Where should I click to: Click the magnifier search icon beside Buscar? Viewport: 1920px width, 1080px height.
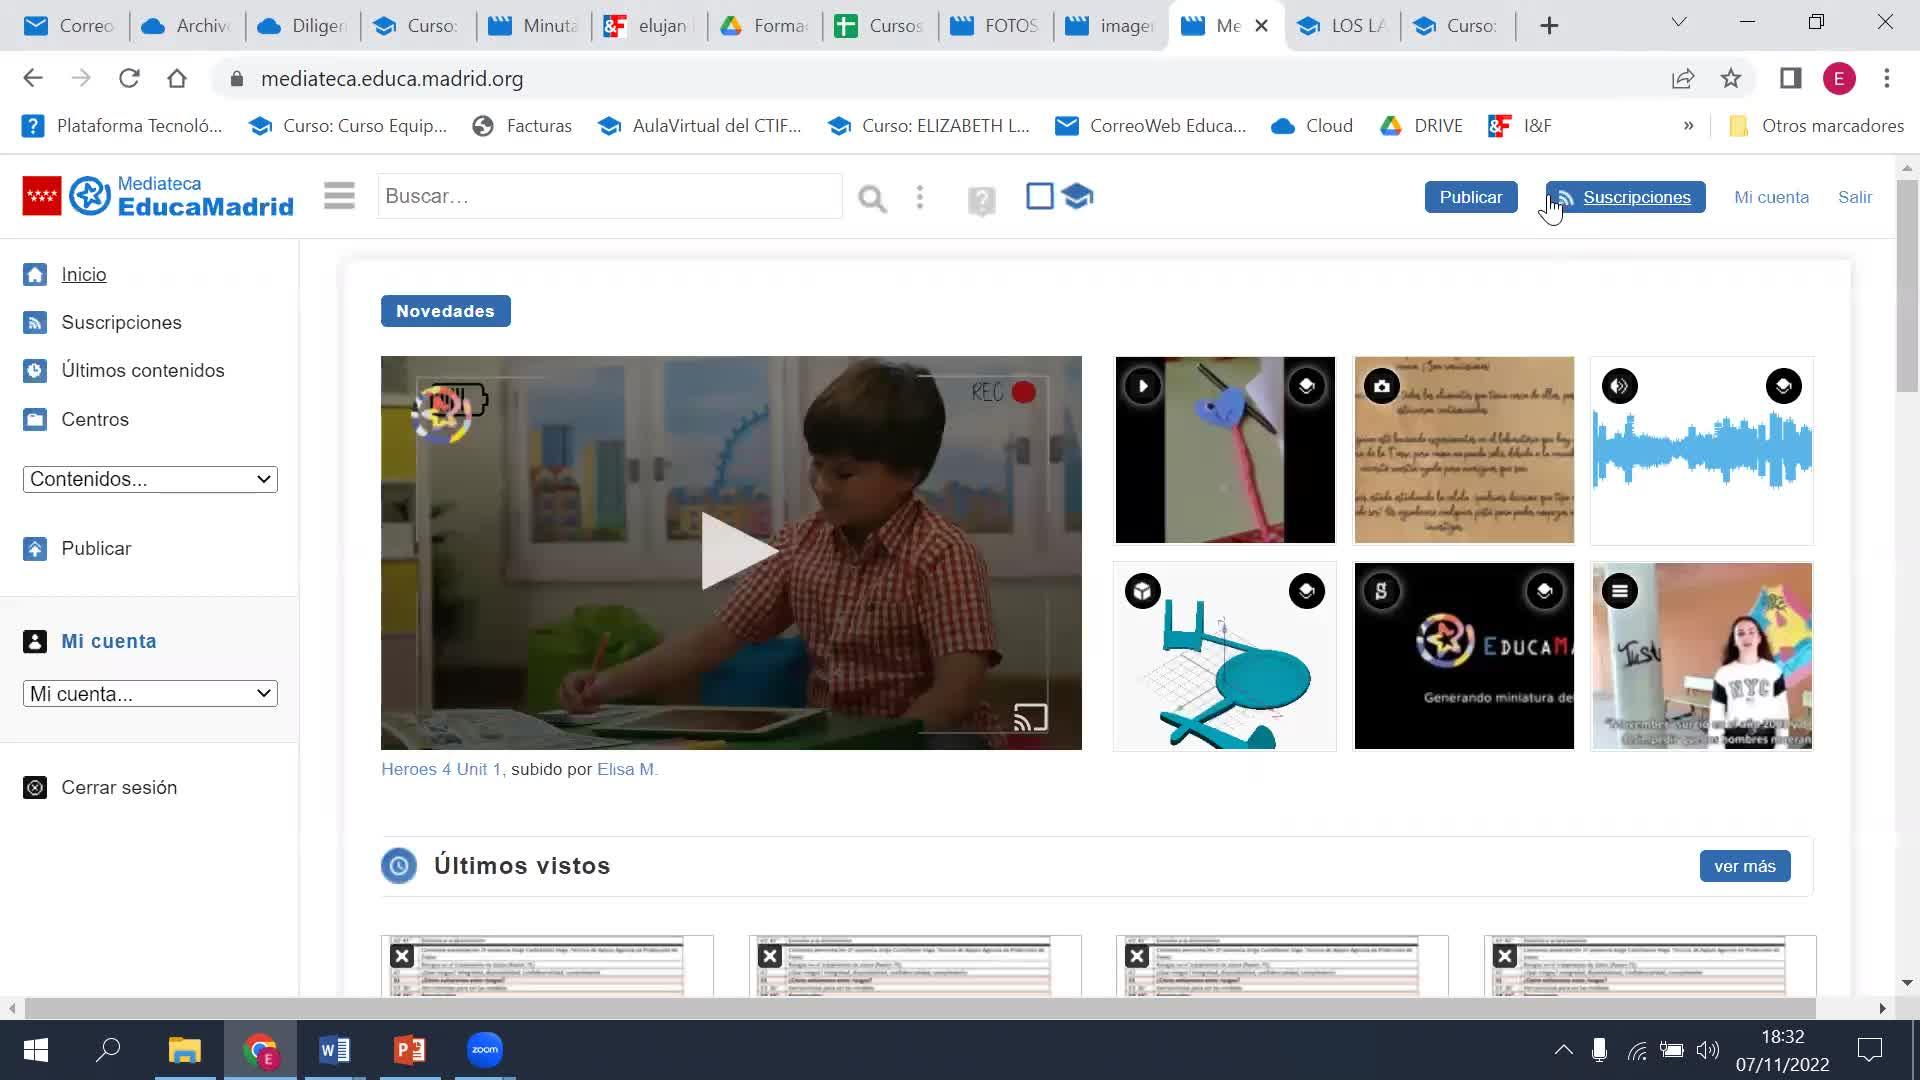(872, 198)
